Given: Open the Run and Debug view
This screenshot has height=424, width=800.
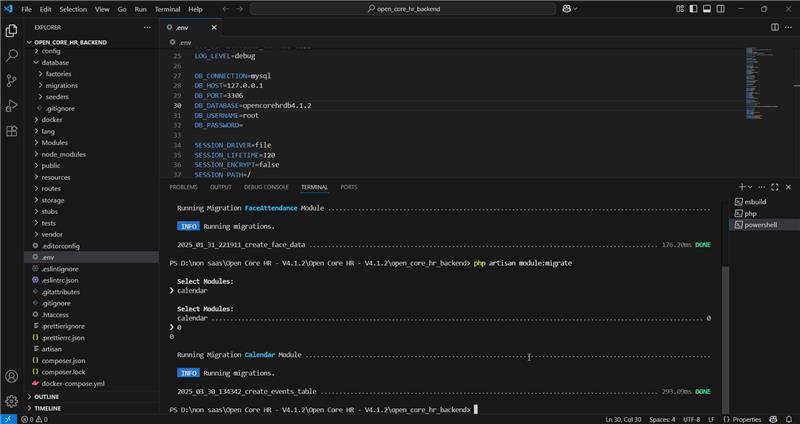Looking at the screenshot, I should click(11, 106).
